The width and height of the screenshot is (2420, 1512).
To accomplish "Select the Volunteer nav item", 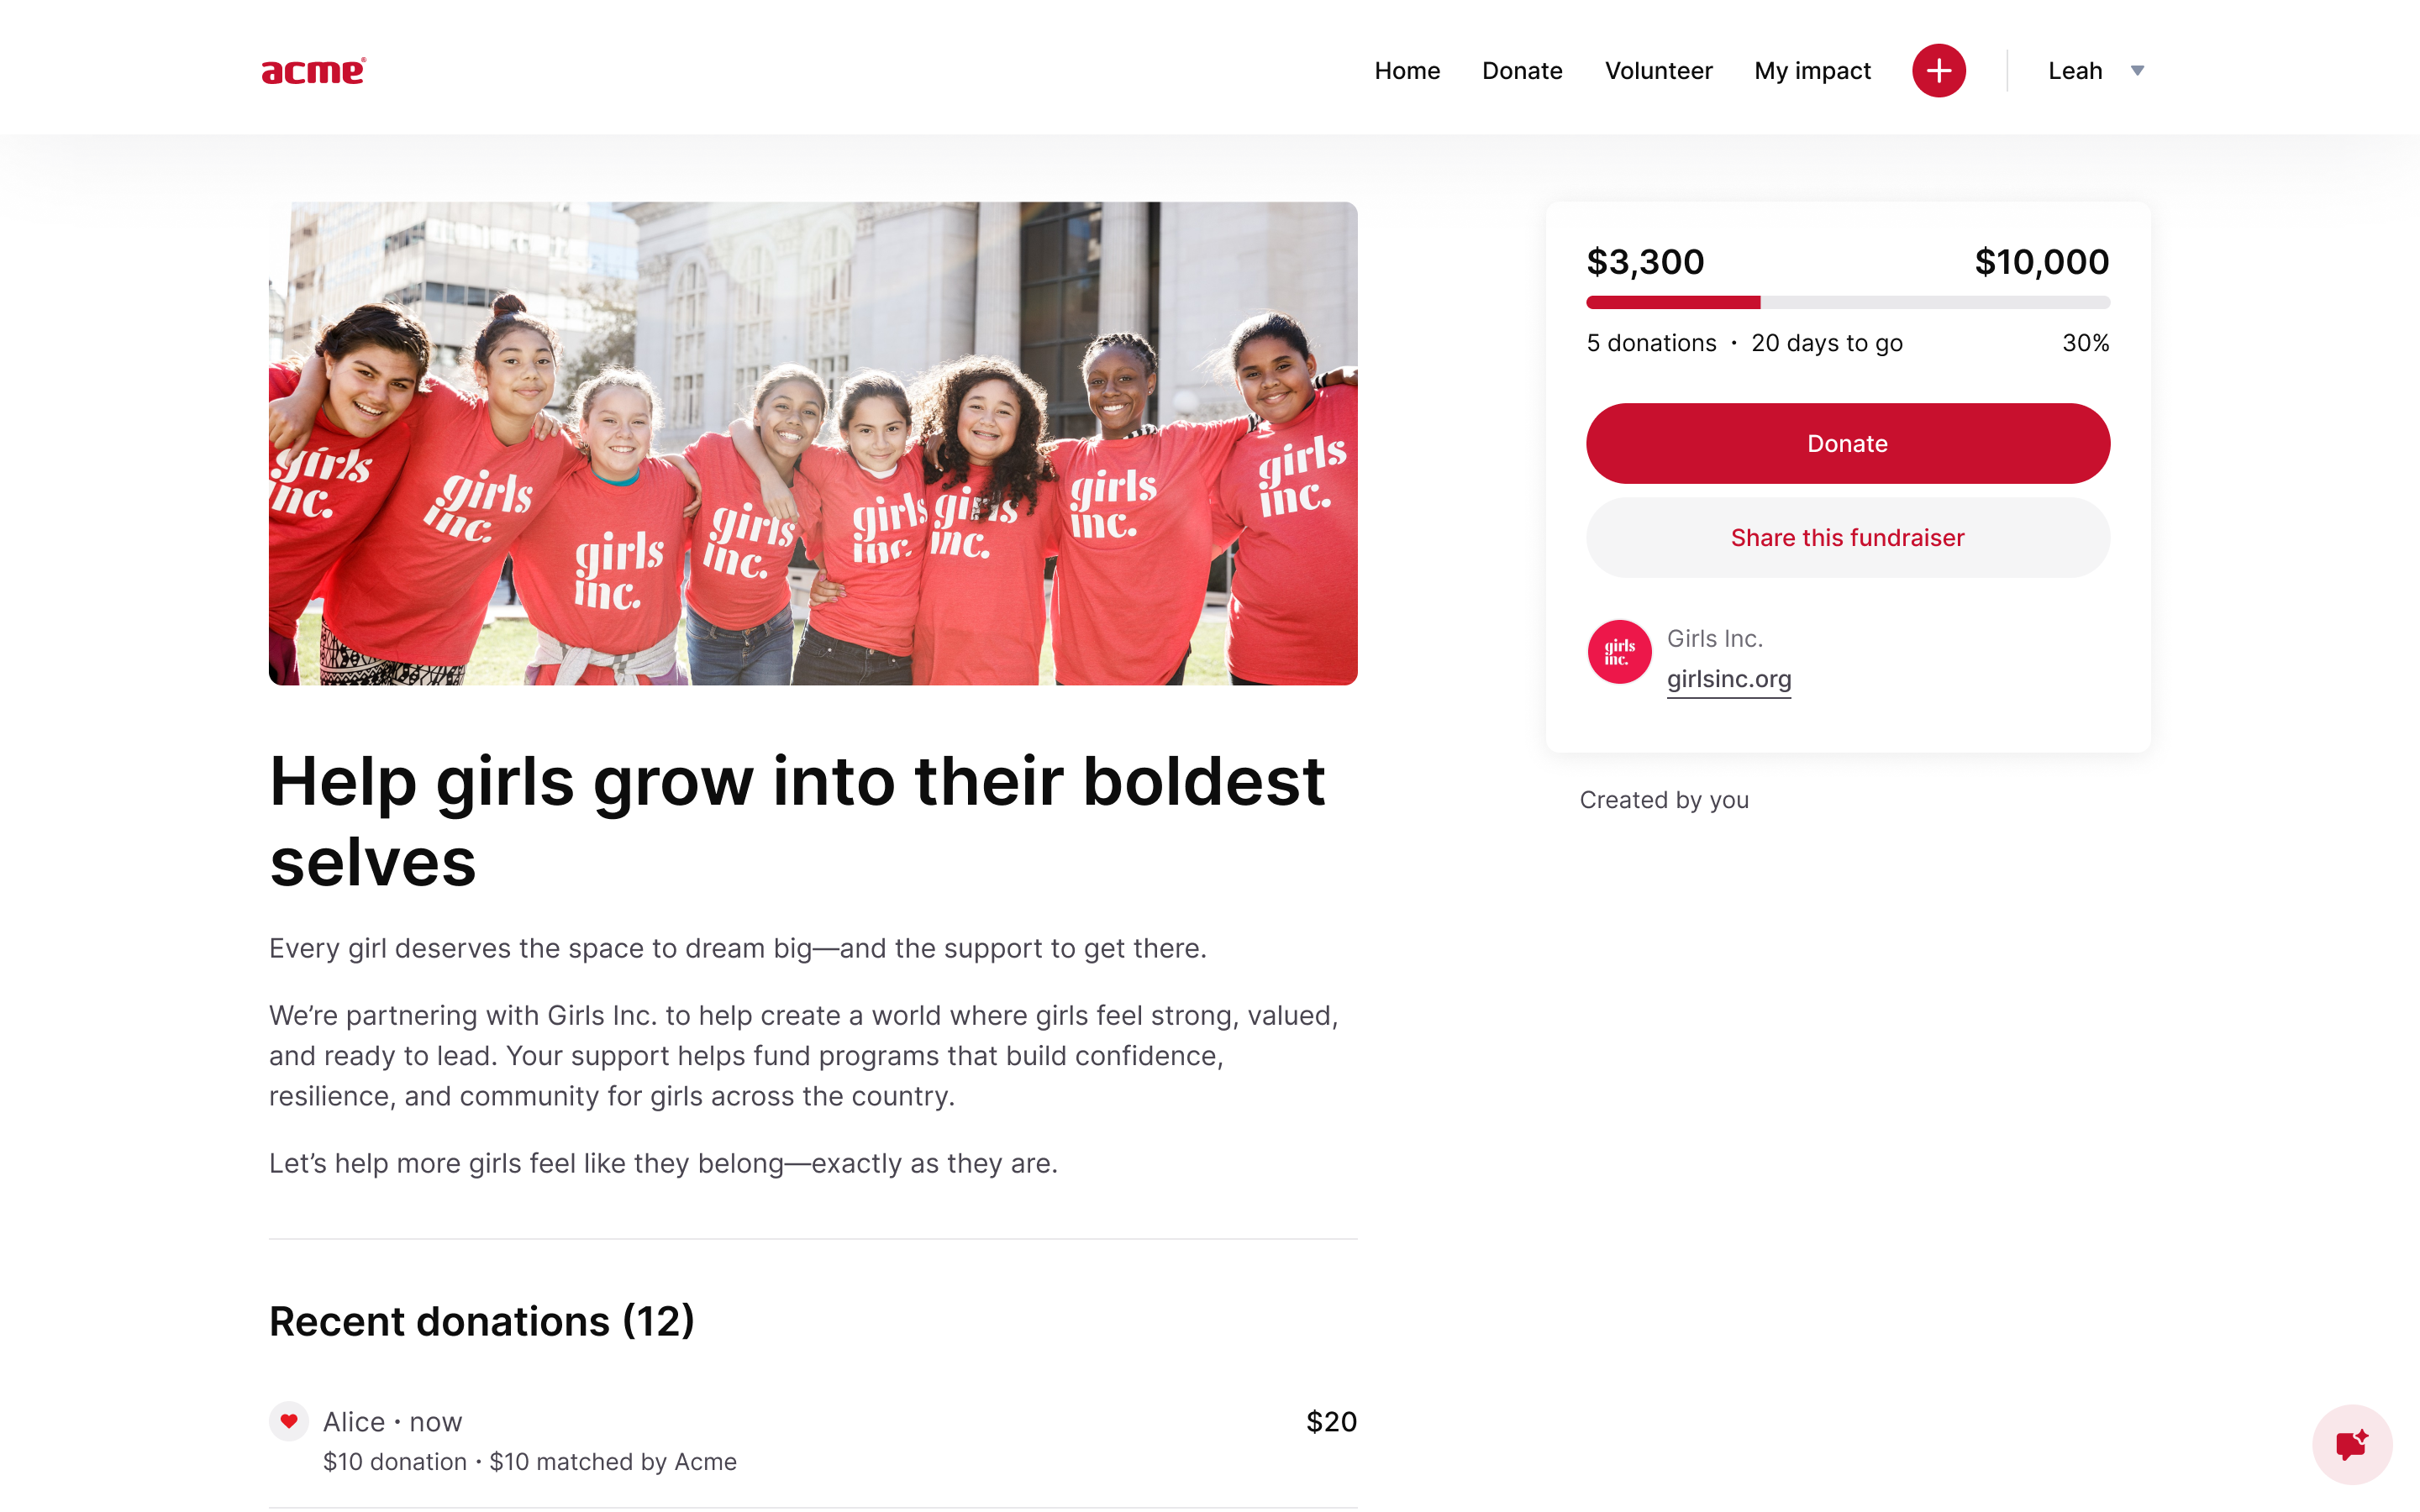I will coord(1658,71).
